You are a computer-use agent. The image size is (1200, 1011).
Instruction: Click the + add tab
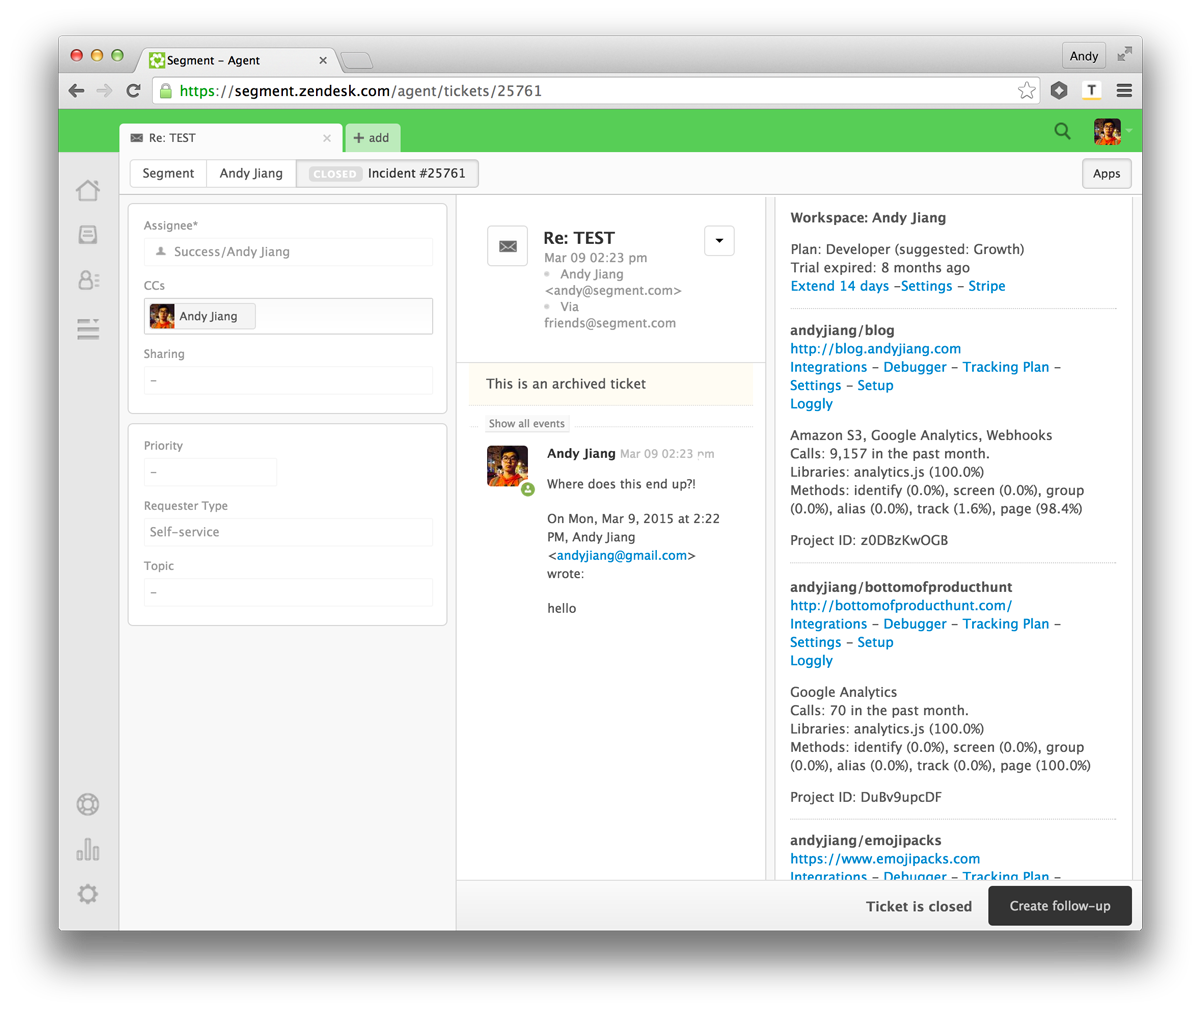372,138
